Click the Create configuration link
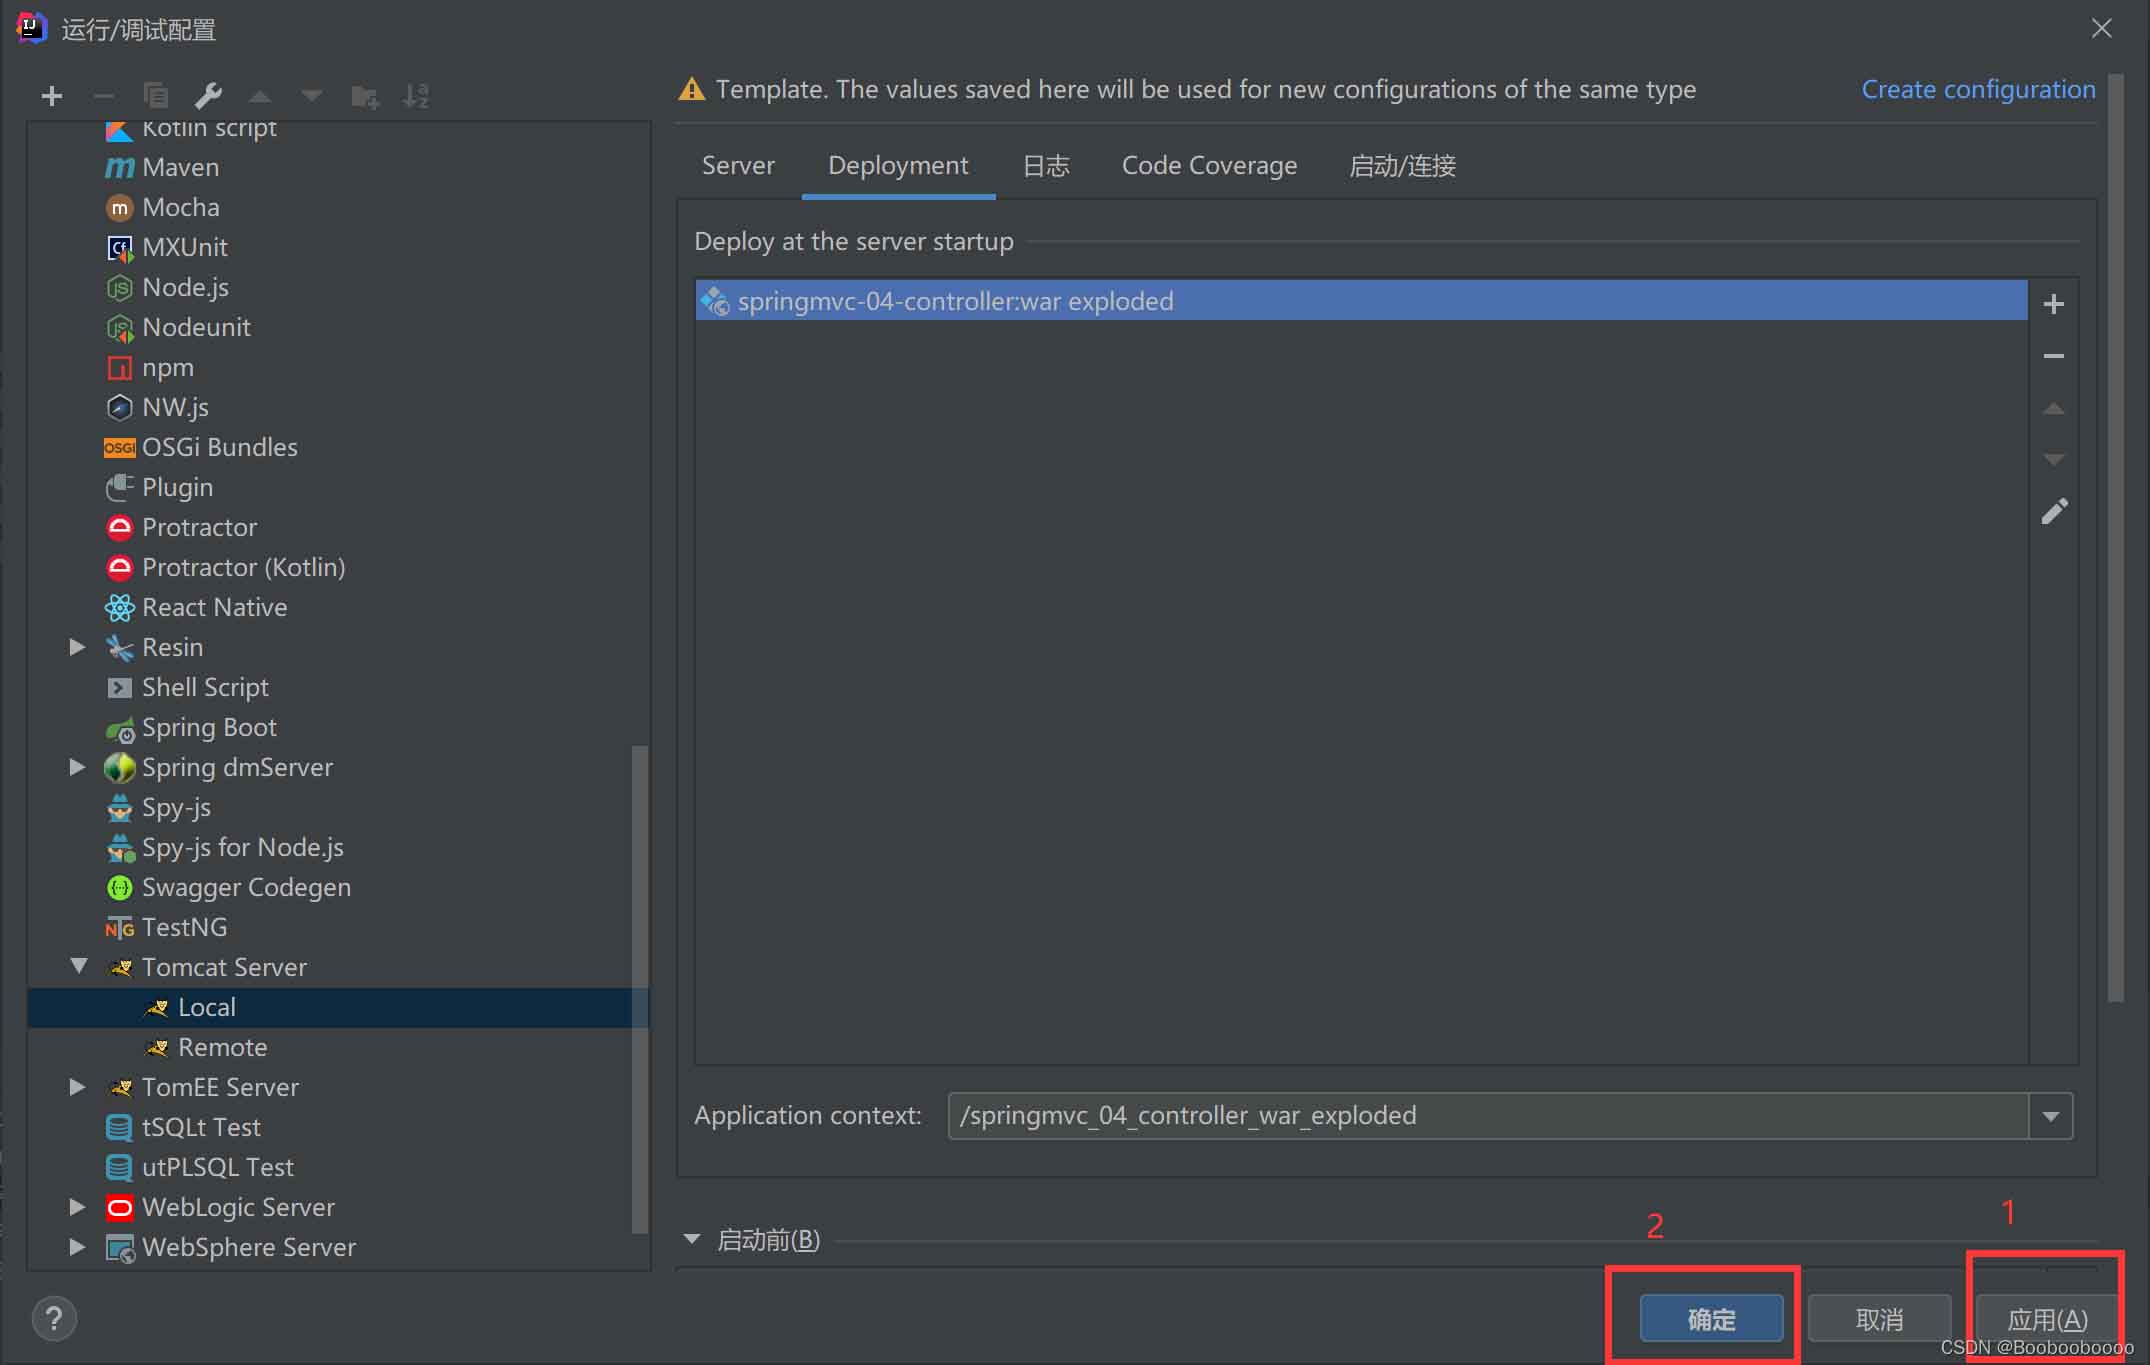 (1978, 89)
